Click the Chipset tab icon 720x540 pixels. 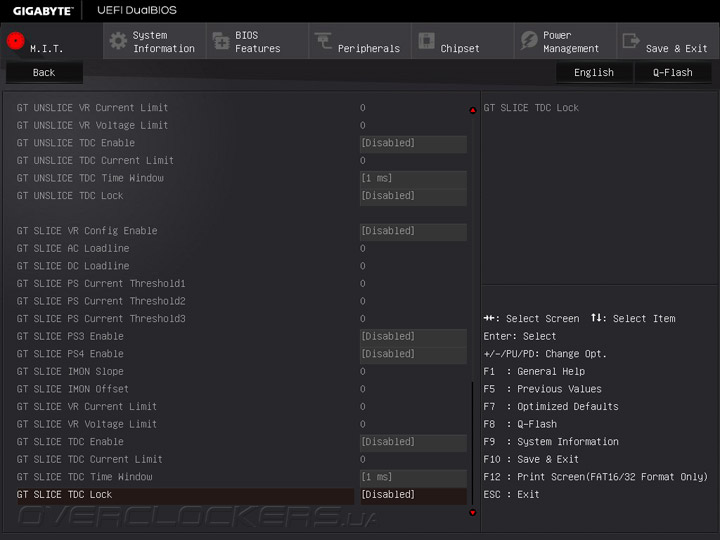coord(426,42)
